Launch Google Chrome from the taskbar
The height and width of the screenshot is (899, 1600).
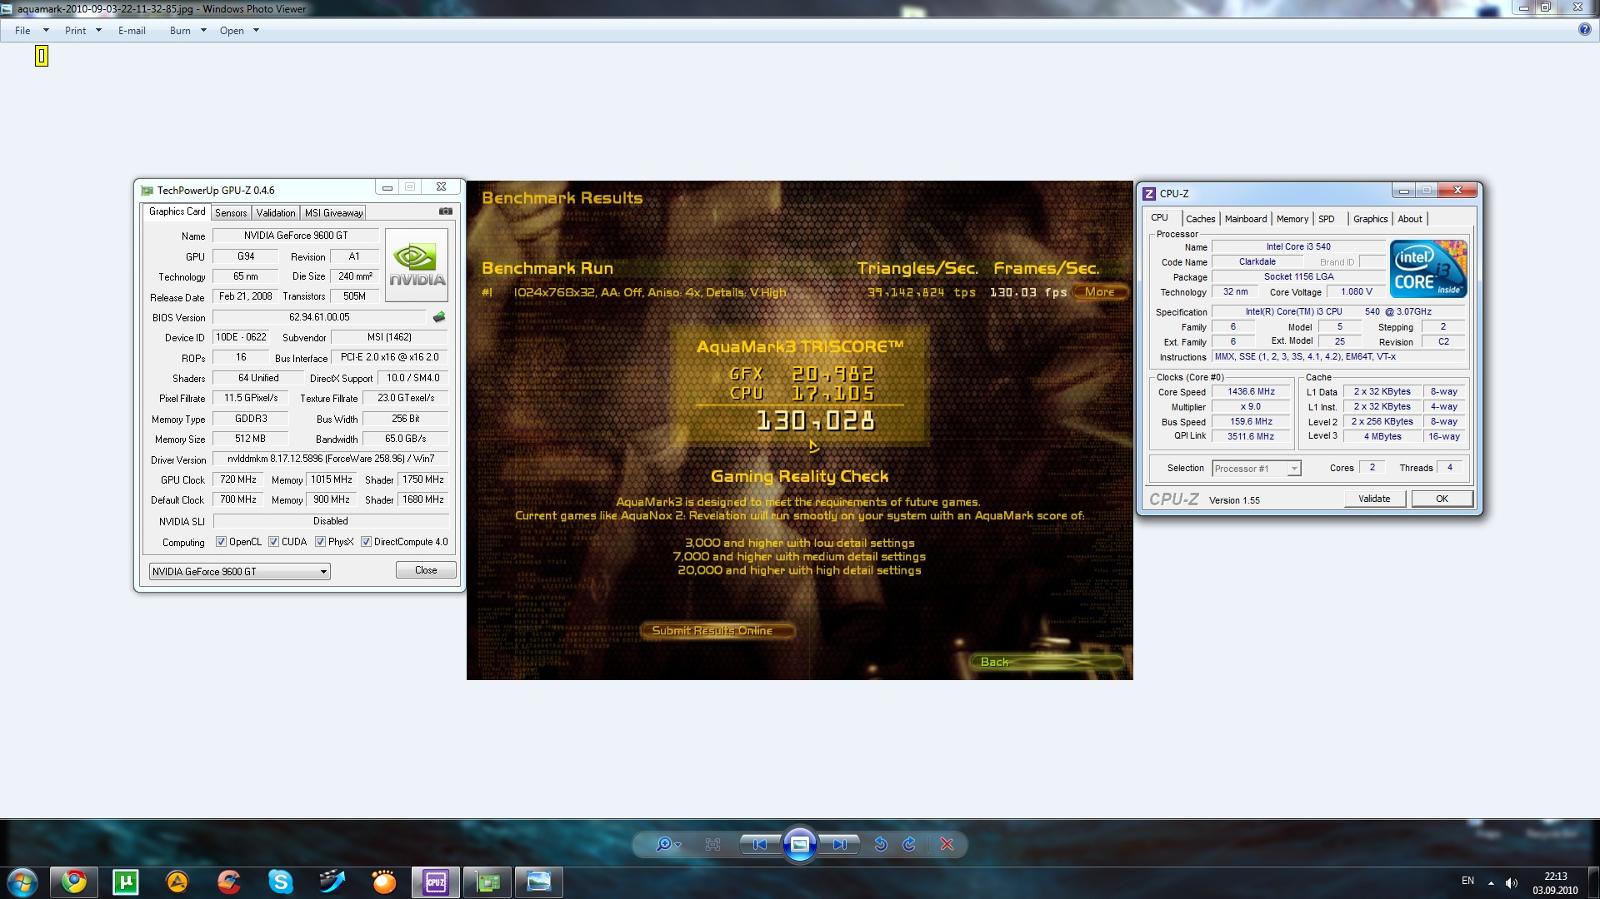(74, 882)
